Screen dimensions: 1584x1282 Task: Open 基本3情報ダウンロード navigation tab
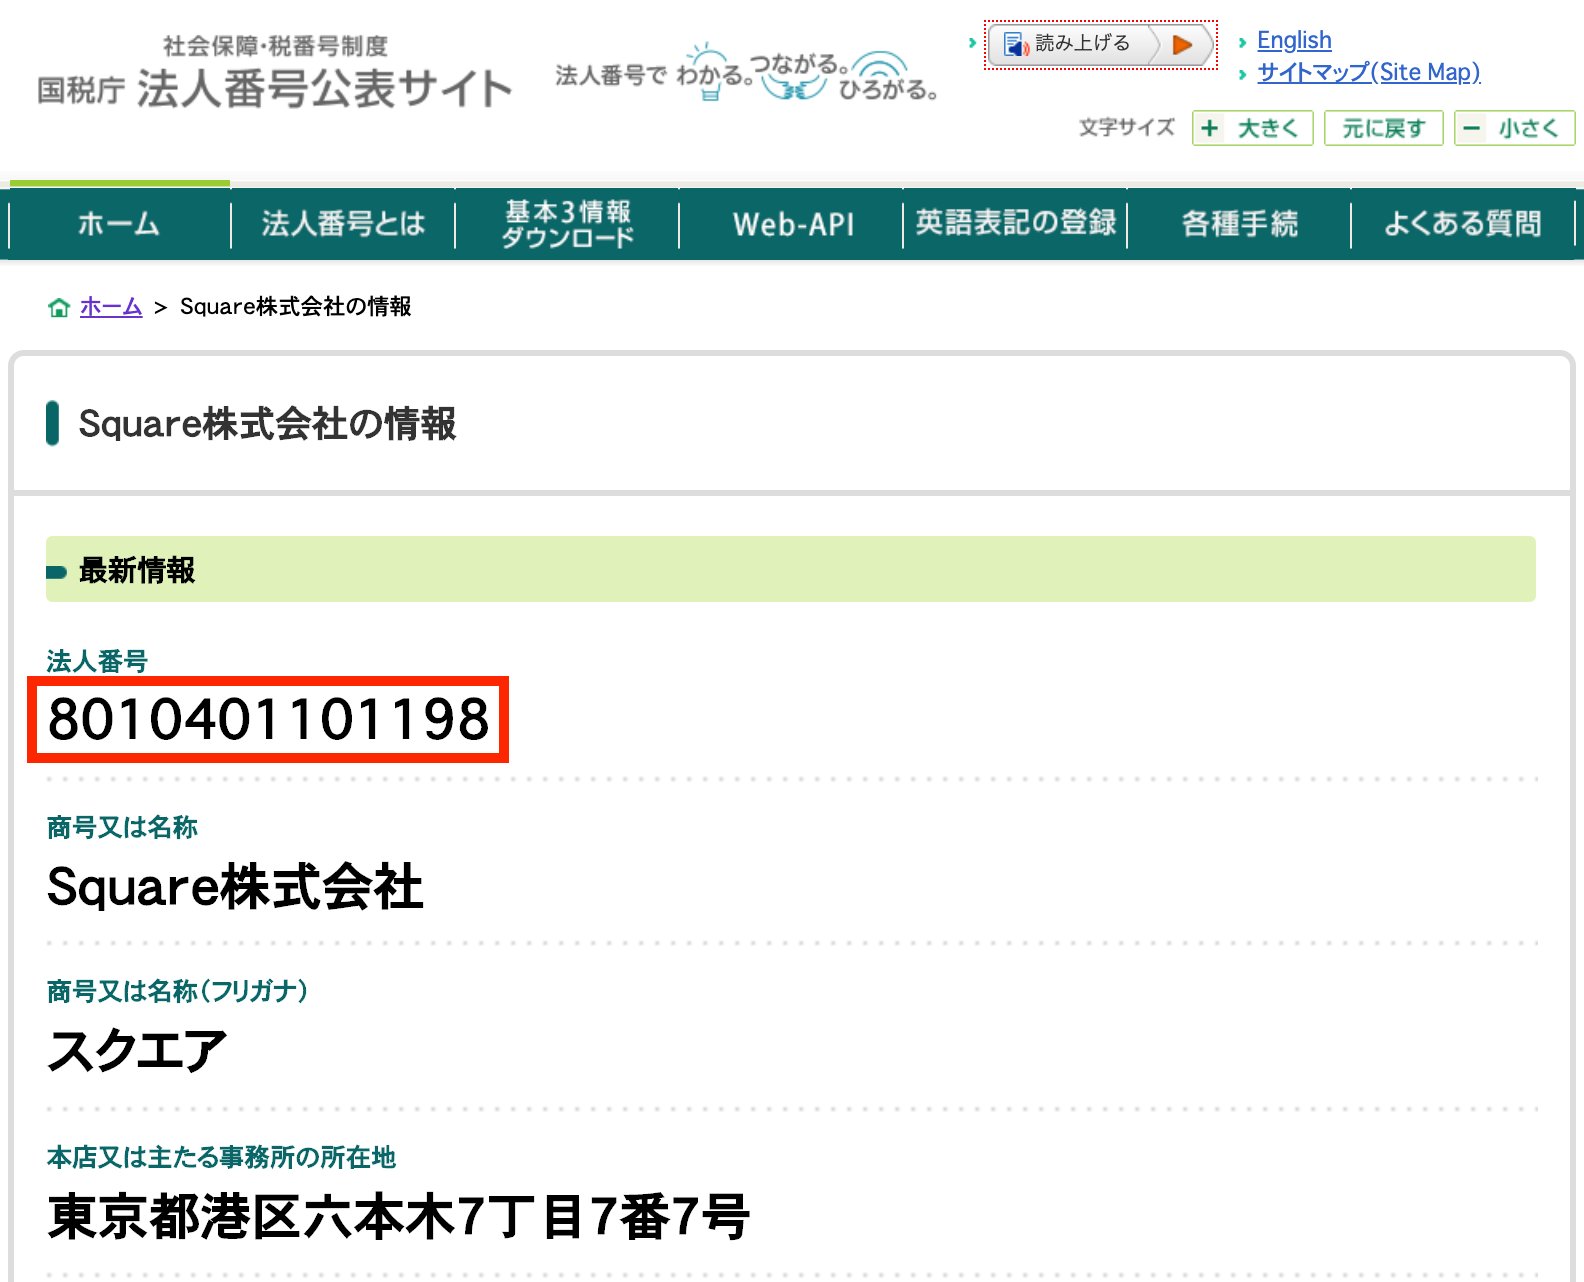pyautogui.click(x=567, y=224)
